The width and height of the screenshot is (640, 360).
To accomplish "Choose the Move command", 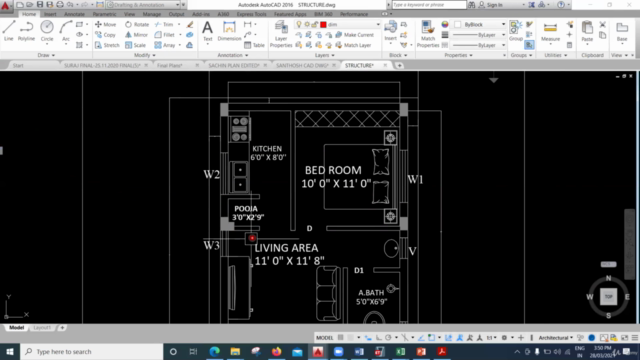I will pyautogui.click(x=106, y=24).
